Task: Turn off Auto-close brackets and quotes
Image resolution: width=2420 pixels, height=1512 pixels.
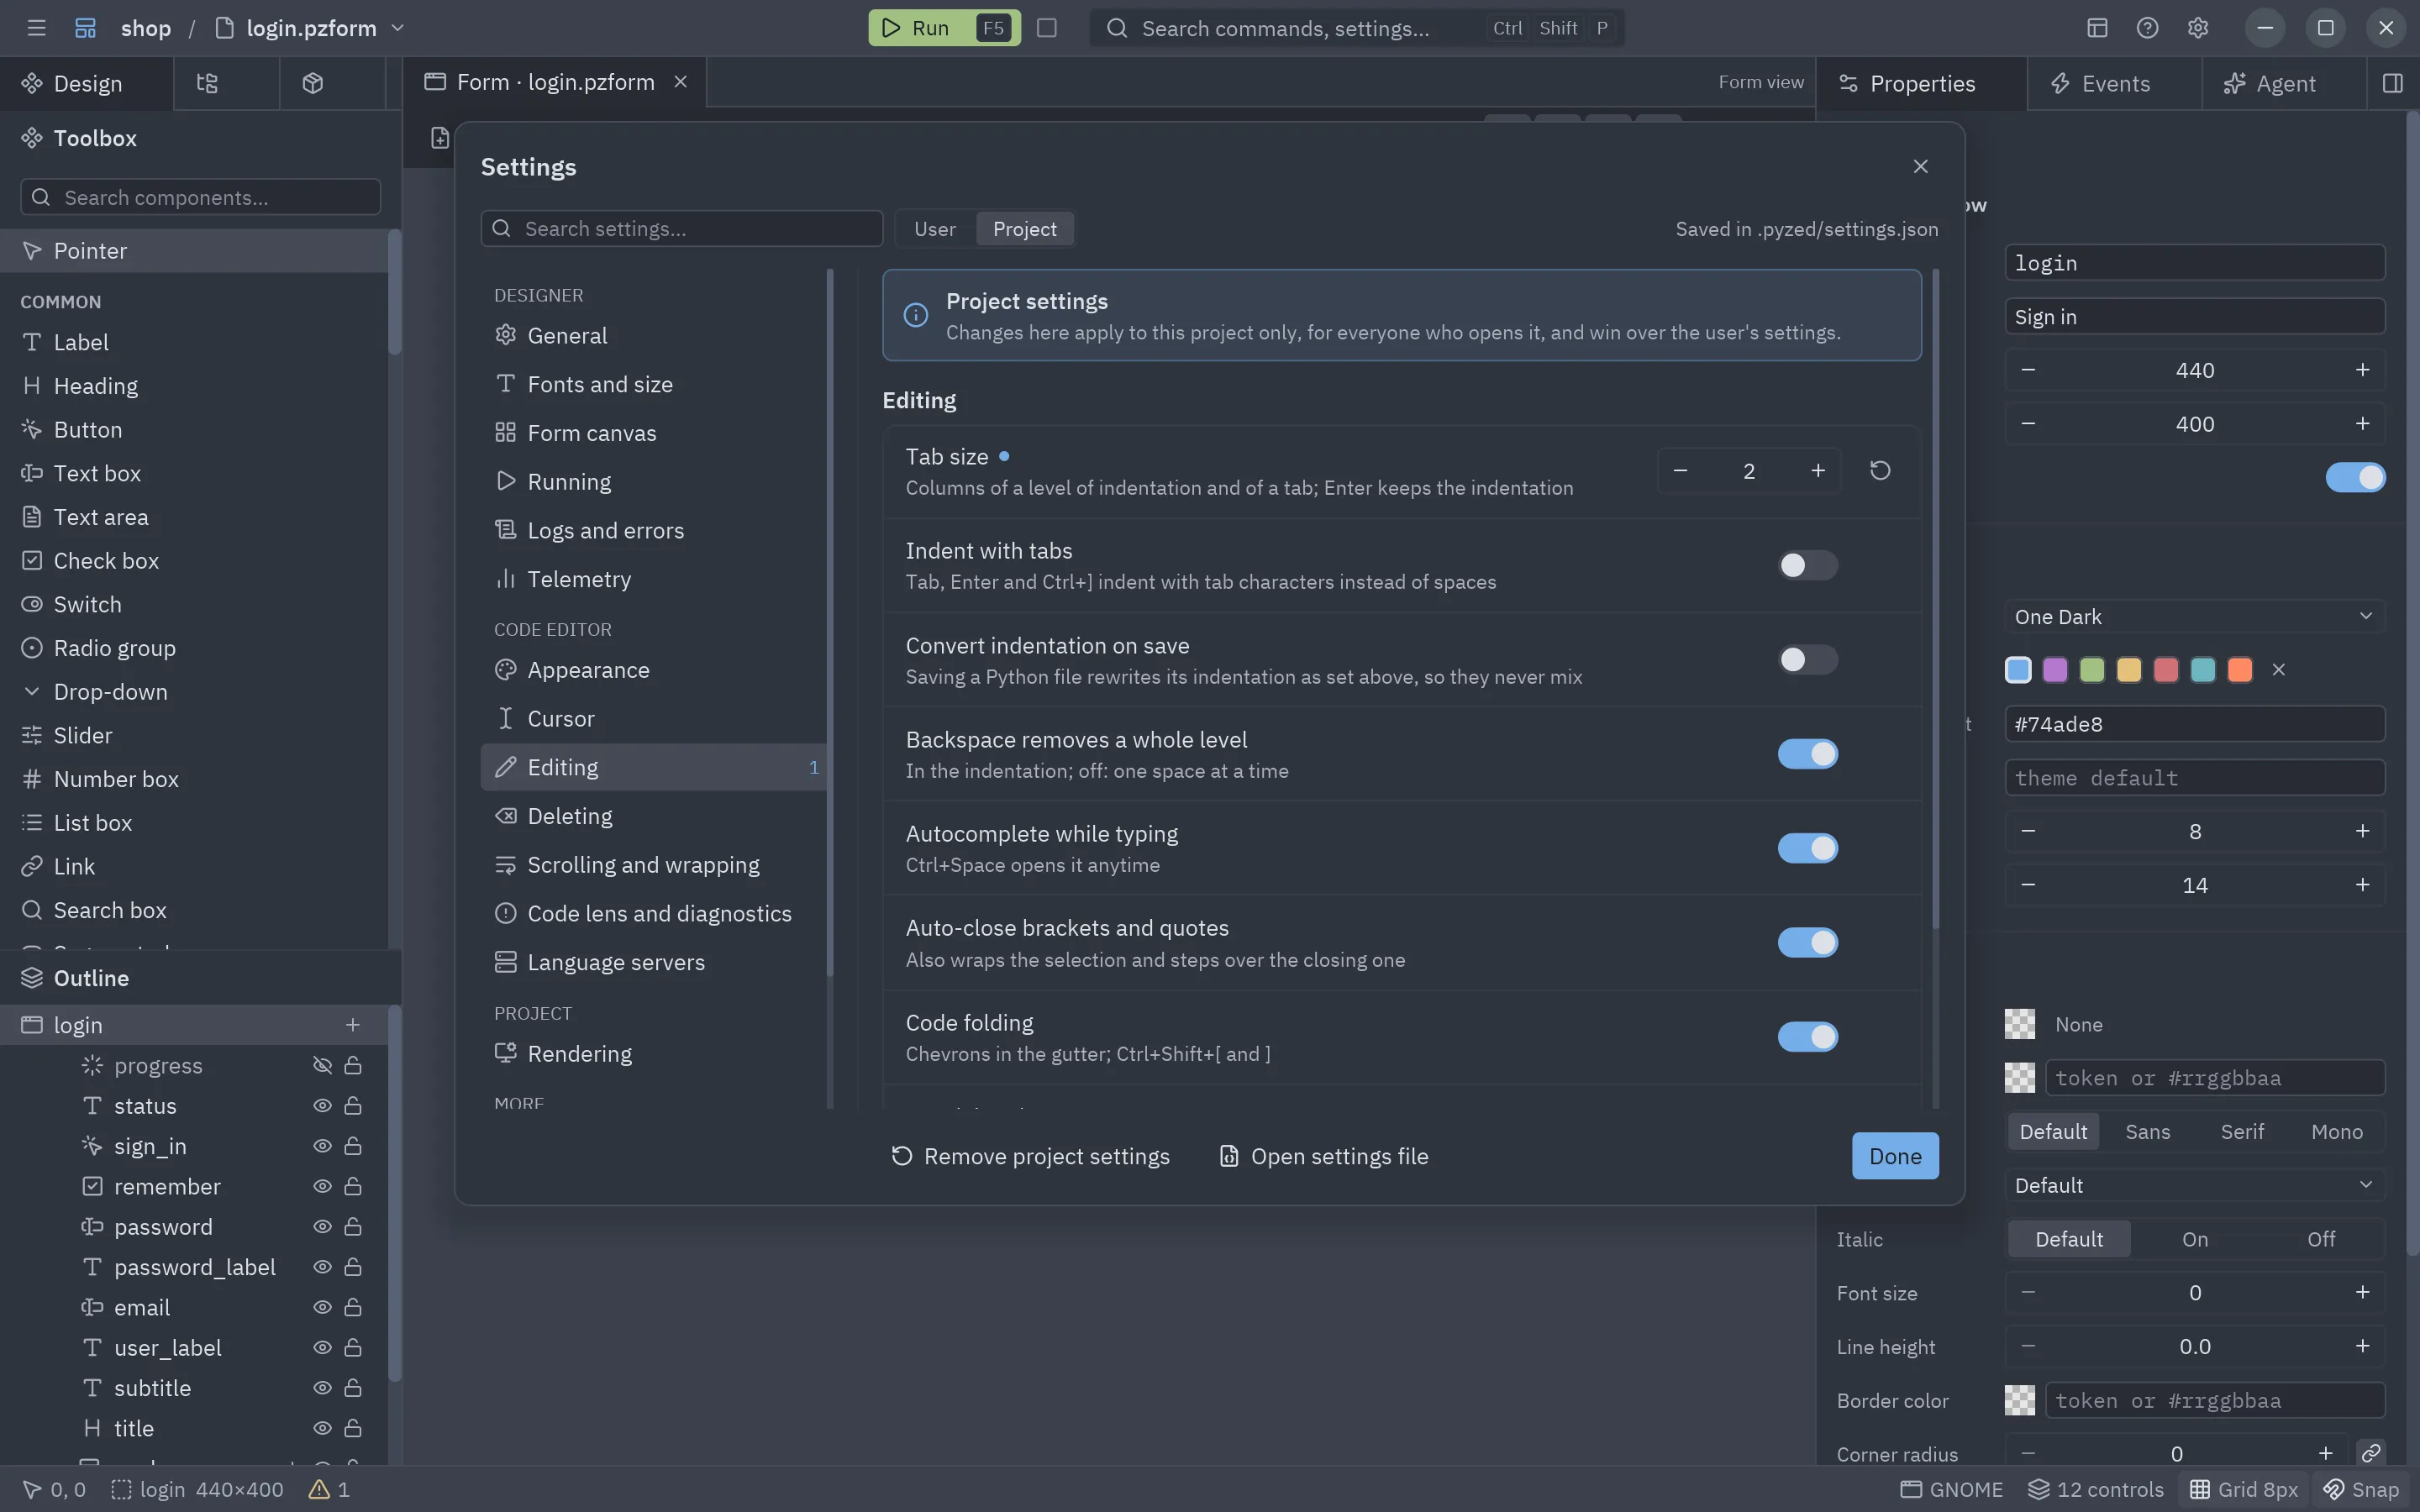Action: coord(1807,943)
